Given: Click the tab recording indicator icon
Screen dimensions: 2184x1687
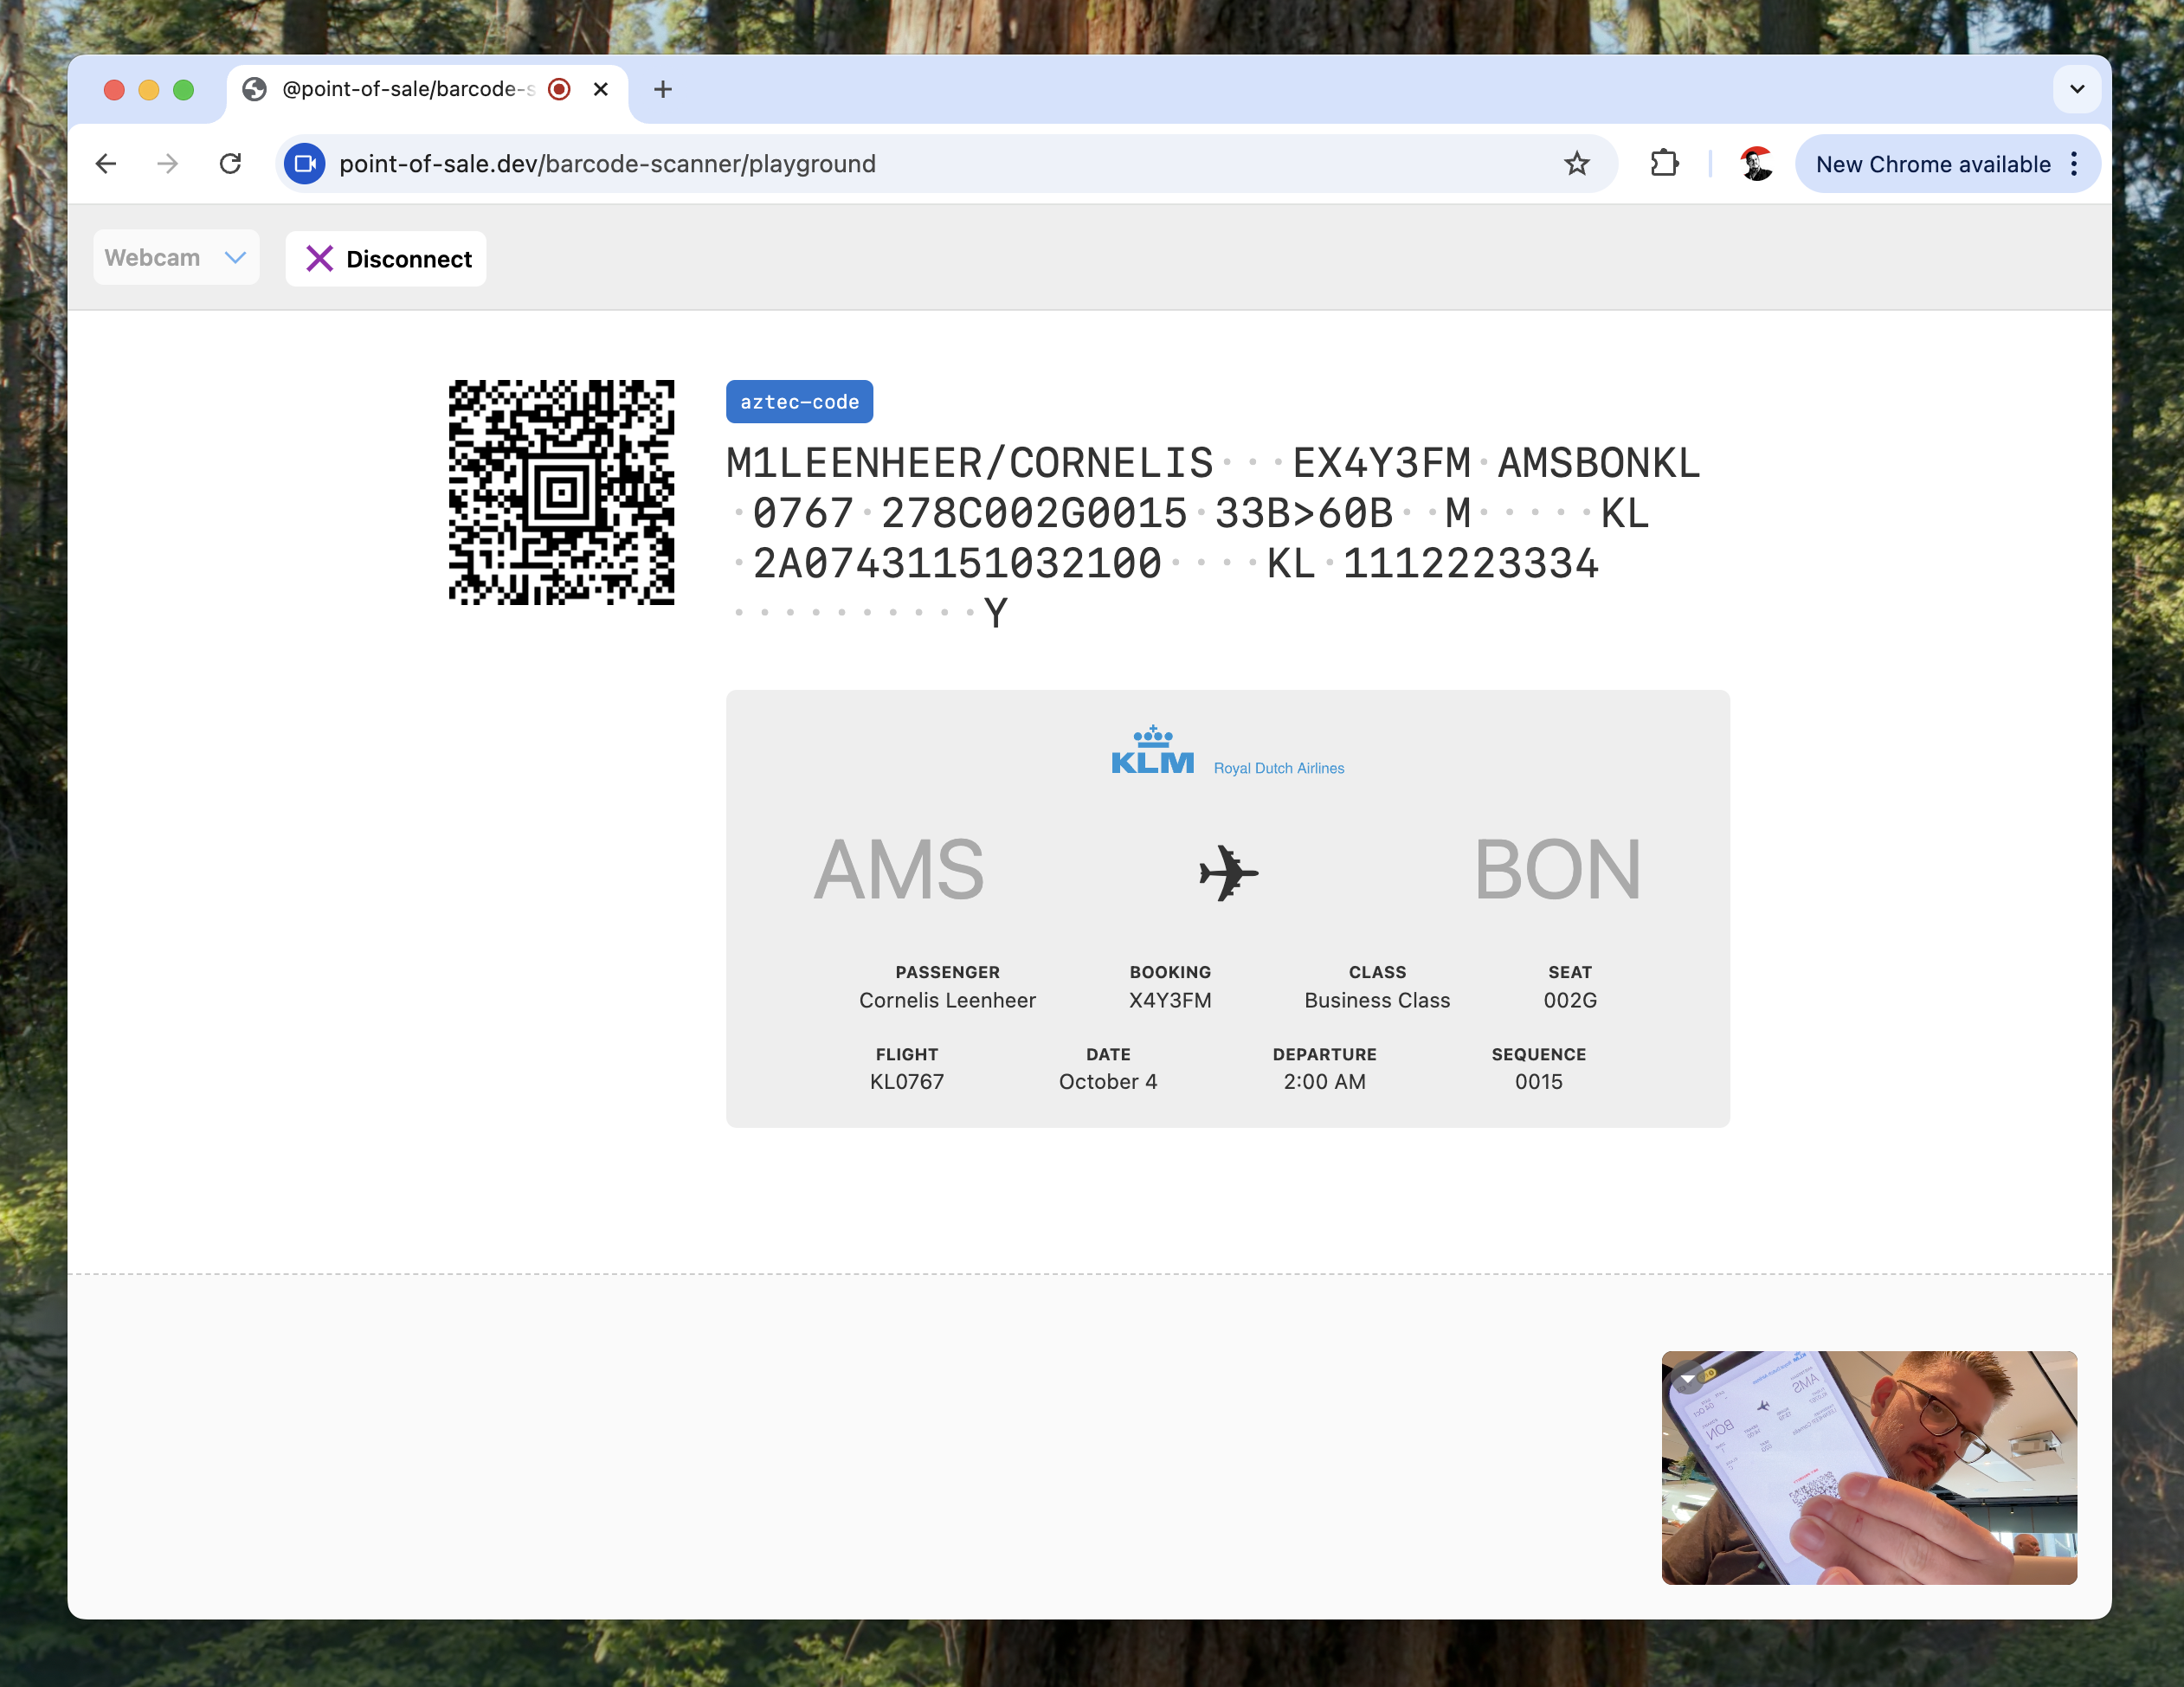Looking at the screenshot, I should pyautogui.click(x=560, y=89).
